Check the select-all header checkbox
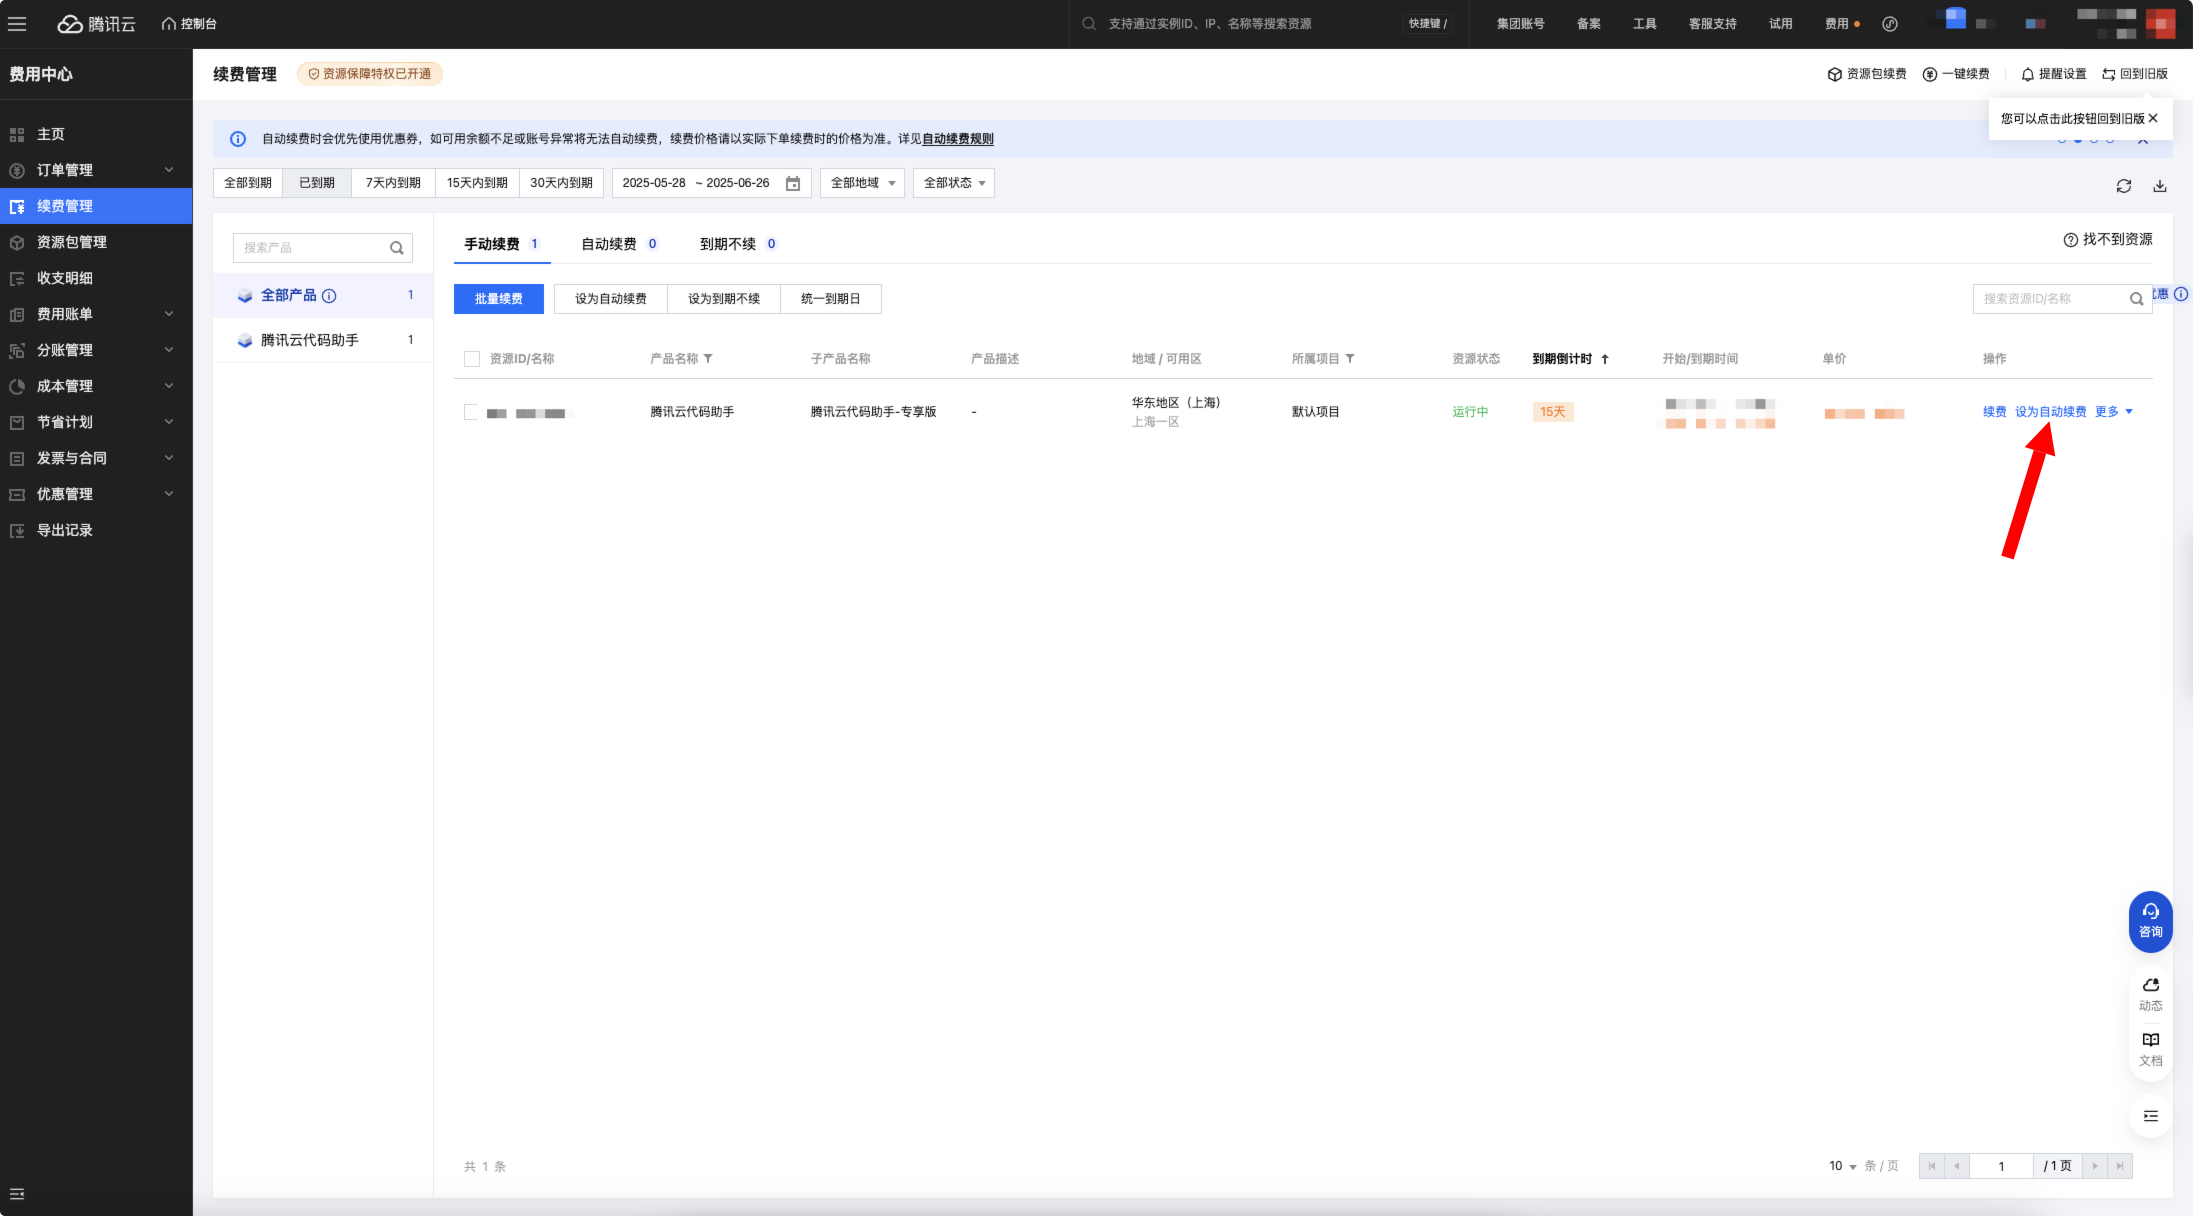 [x=472, y=359]
